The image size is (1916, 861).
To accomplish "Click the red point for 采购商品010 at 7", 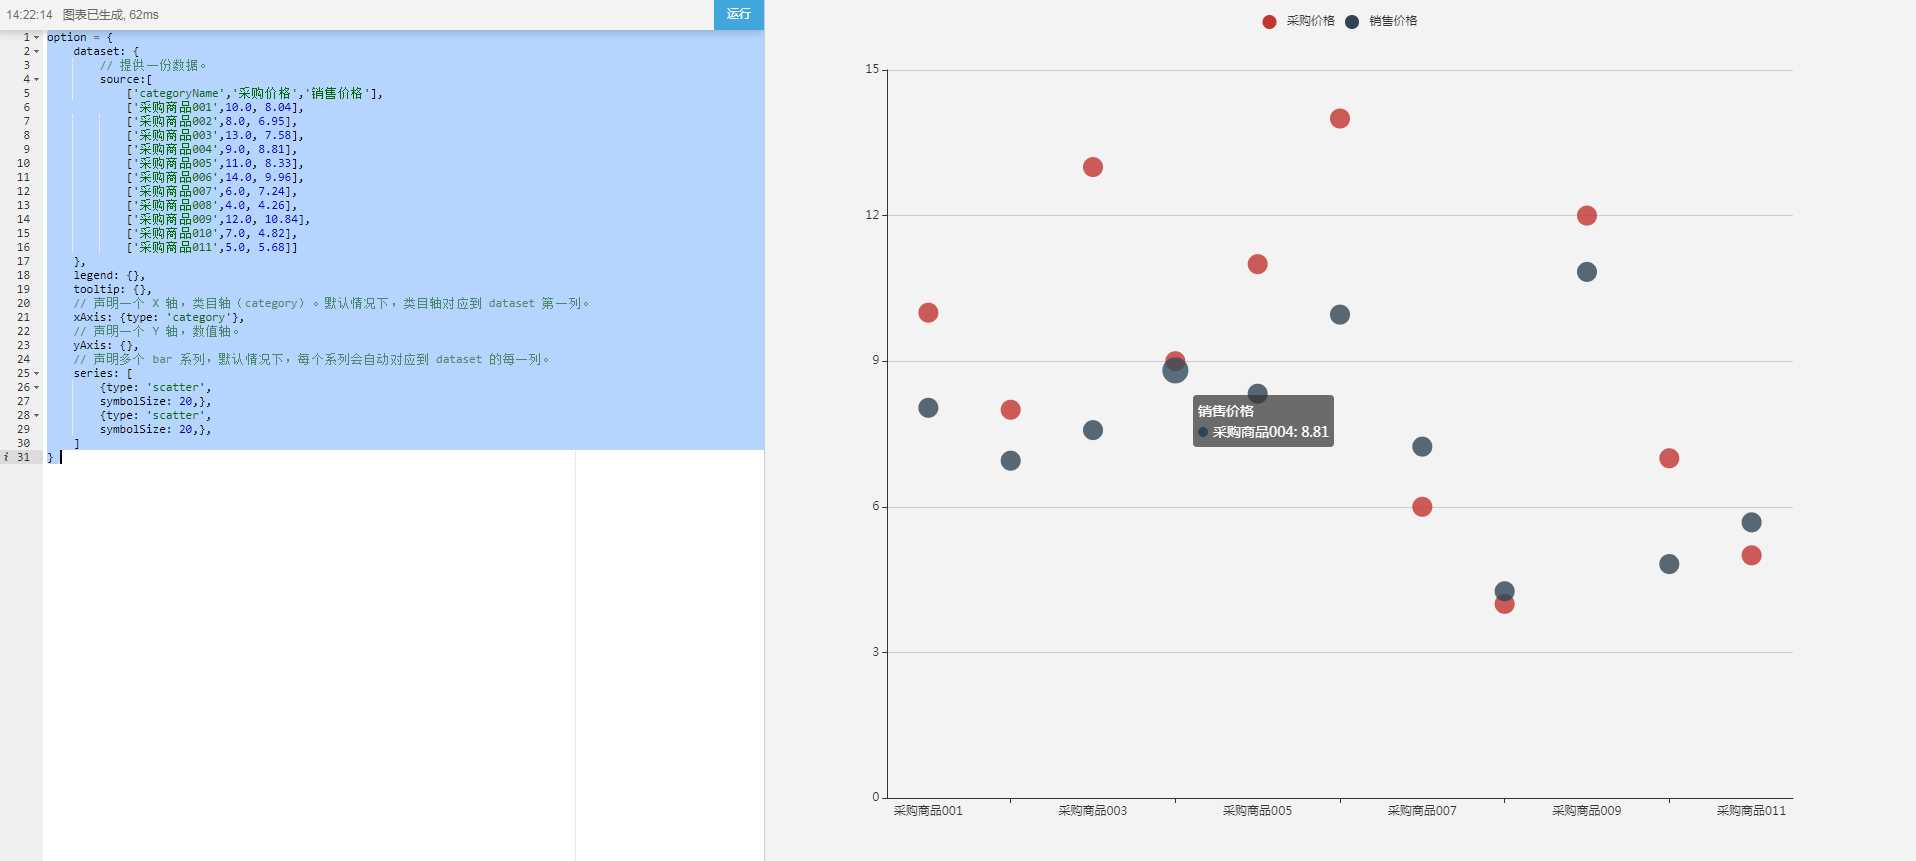I will [1669, 459].
